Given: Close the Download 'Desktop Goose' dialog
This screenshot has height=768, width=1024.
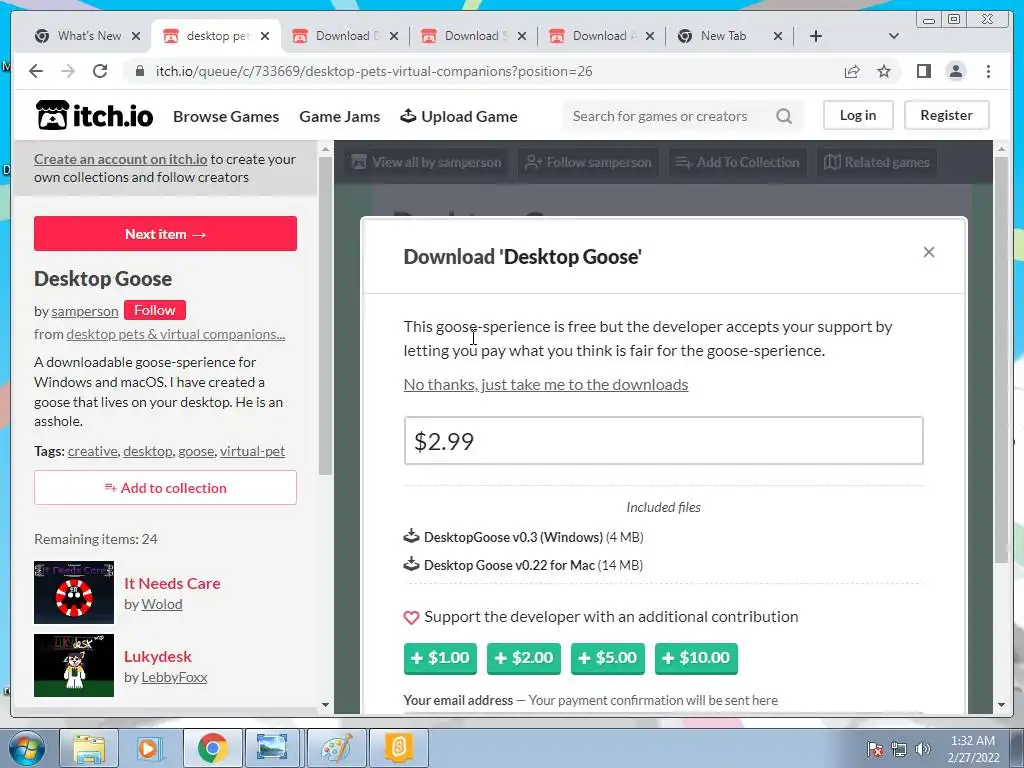Looking at the screenshot, I should pos(929,252).
